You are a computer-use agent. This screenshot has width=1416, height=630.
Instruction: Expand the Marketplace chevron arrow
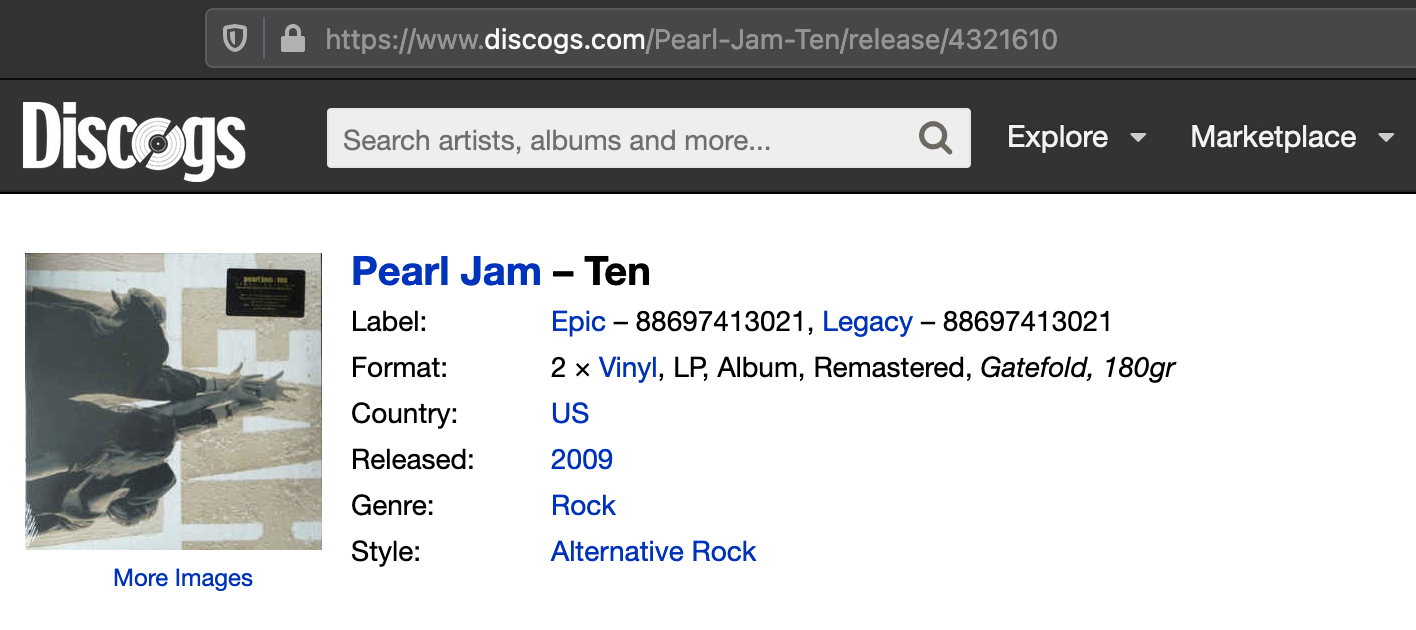1388,139
